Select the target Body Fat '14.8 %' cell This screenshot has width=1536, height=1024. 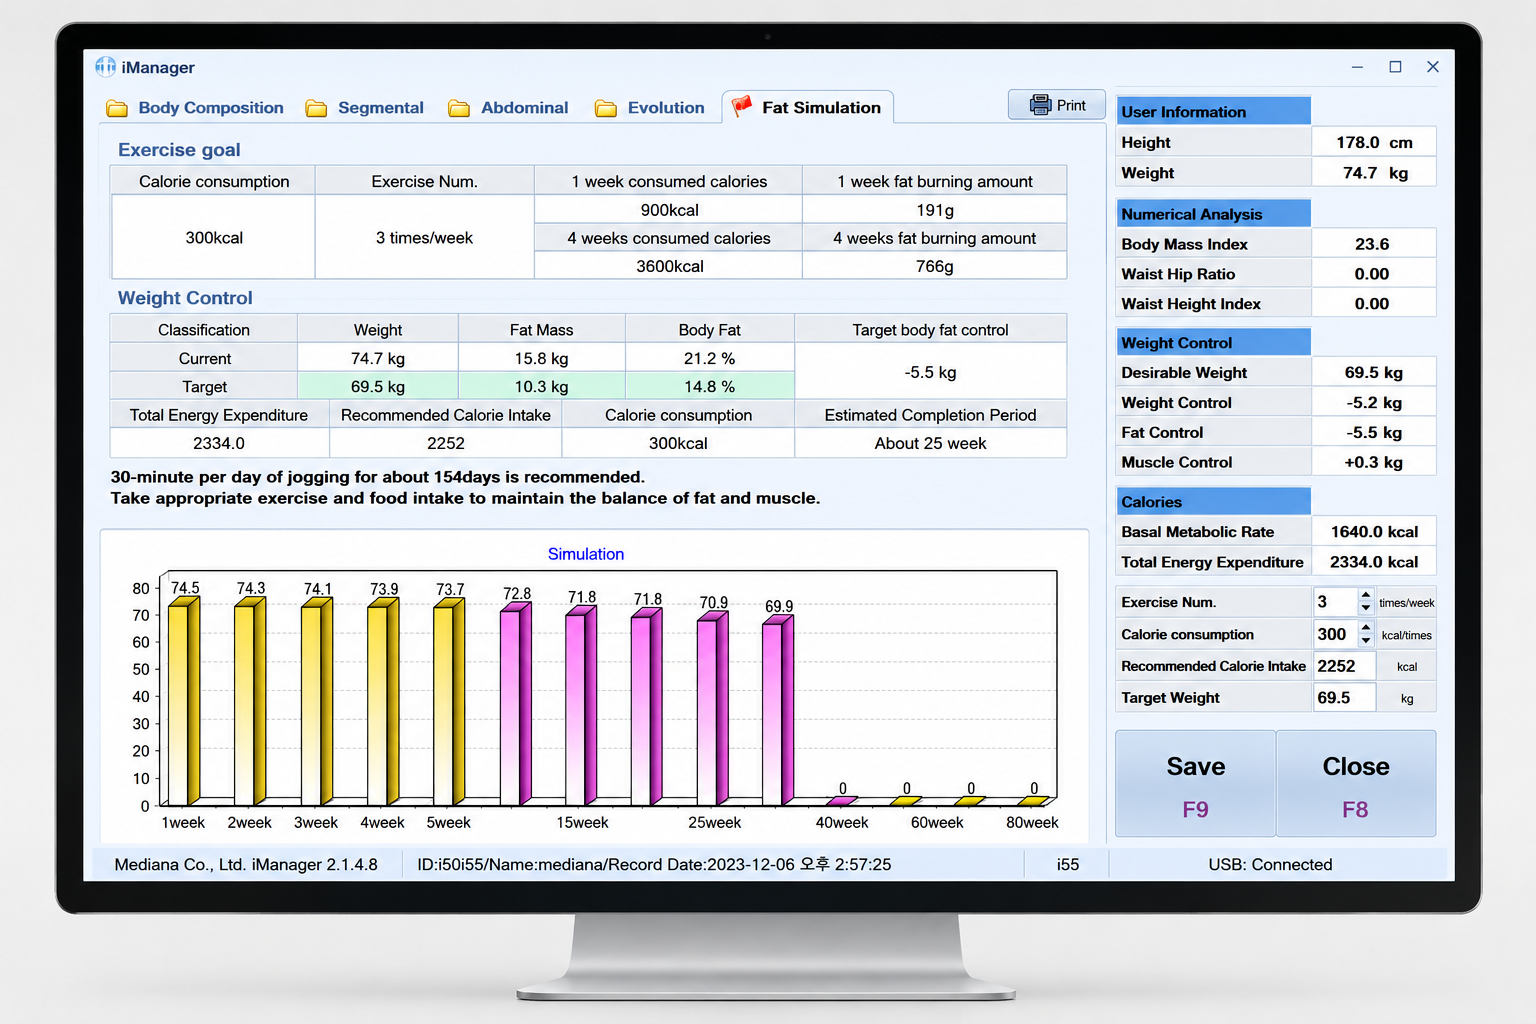(x=710, y=386)
